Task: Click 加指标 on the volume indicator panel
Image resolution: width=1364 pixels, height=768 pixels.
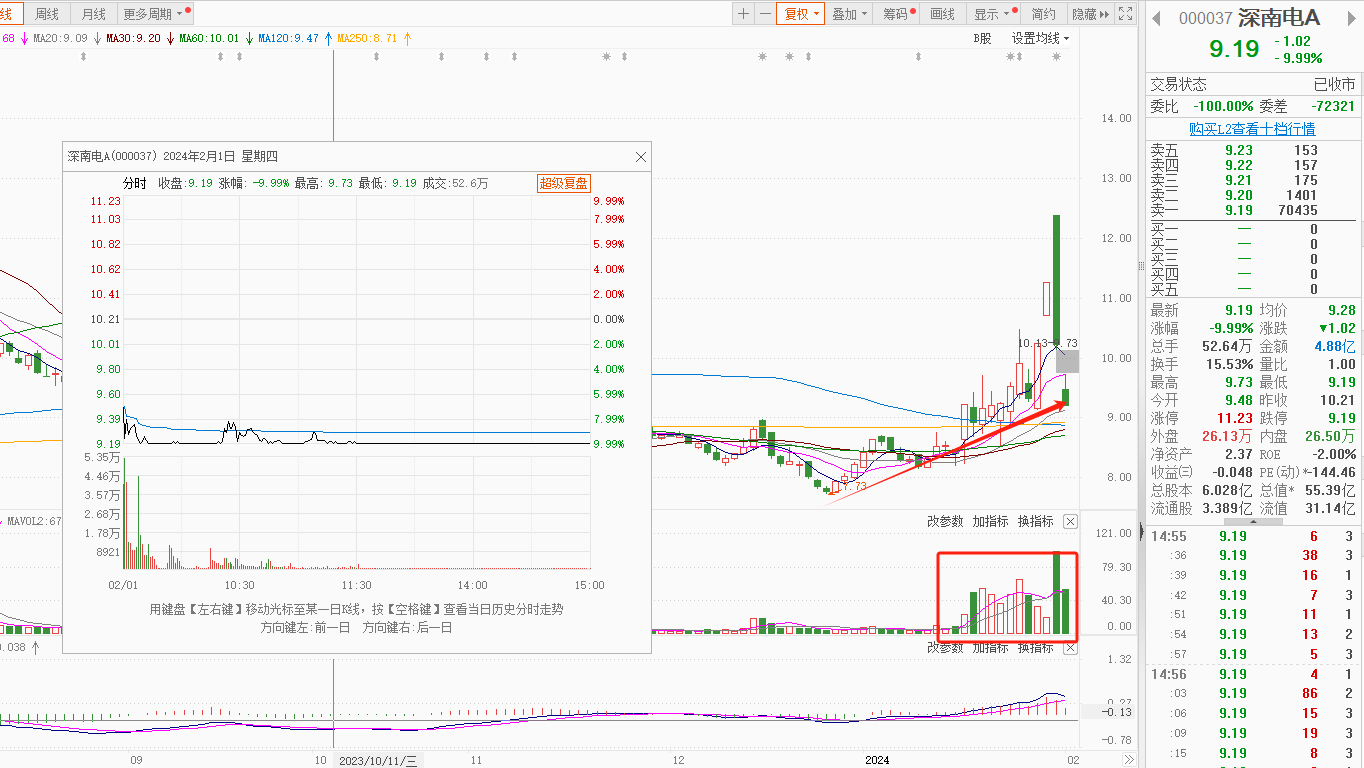Action: click(990, 521)
